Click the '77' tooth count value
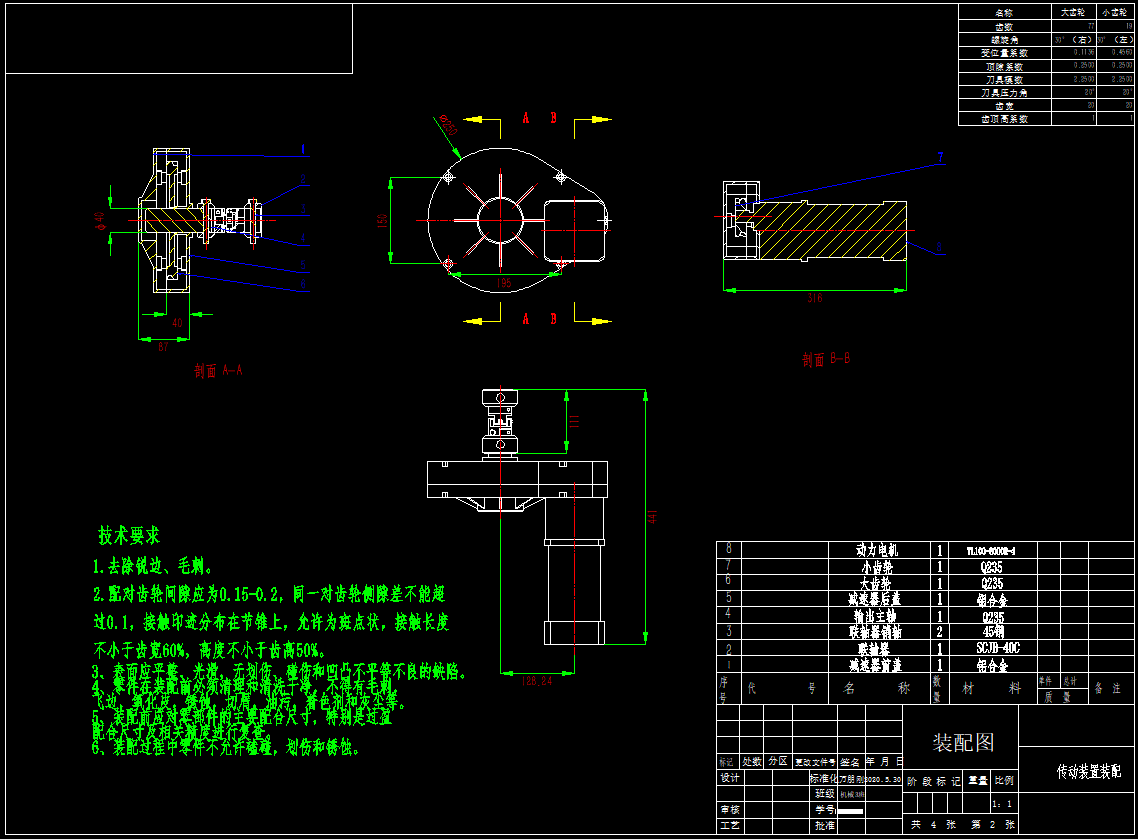The image size is (1138, 840). point(1090,26)
